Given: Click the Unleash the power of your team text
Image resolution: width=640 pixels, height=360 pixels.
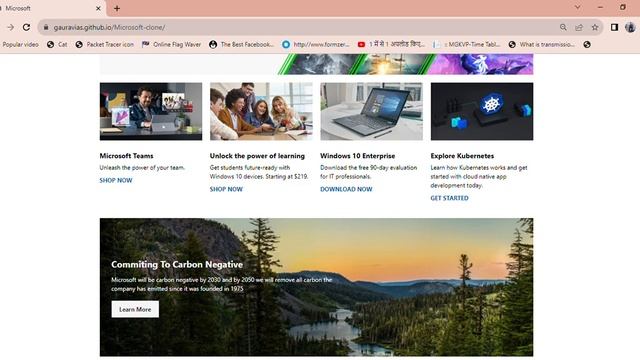Looking at the screenshot, I should pos(142,168).
